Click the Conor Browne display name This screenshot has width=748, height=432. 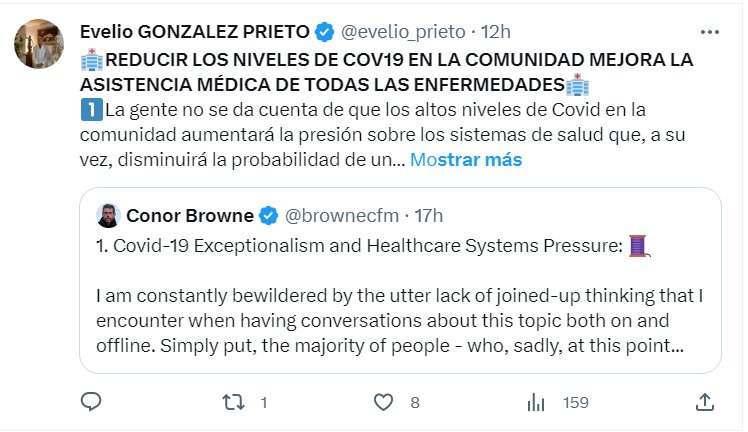(189, 215)
